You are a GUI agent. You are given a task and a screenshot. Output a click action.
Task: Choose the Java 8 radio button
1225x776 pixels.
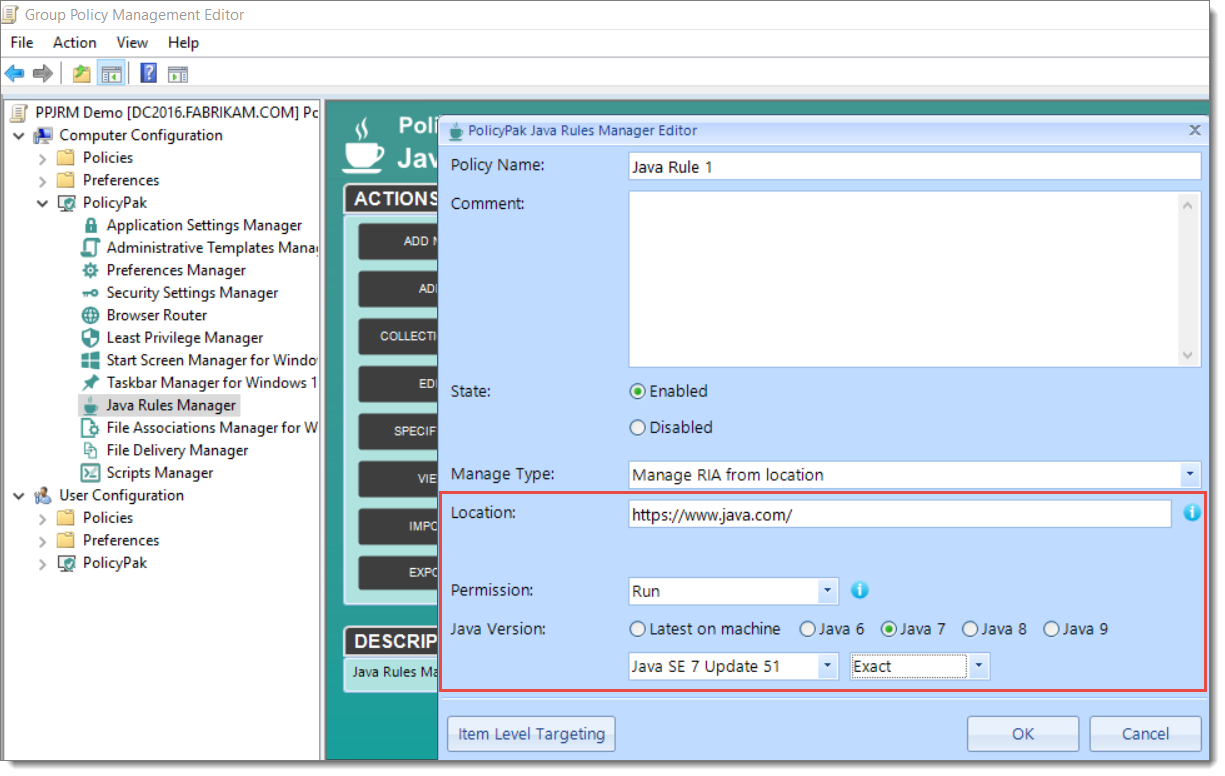tap(970, 629)
